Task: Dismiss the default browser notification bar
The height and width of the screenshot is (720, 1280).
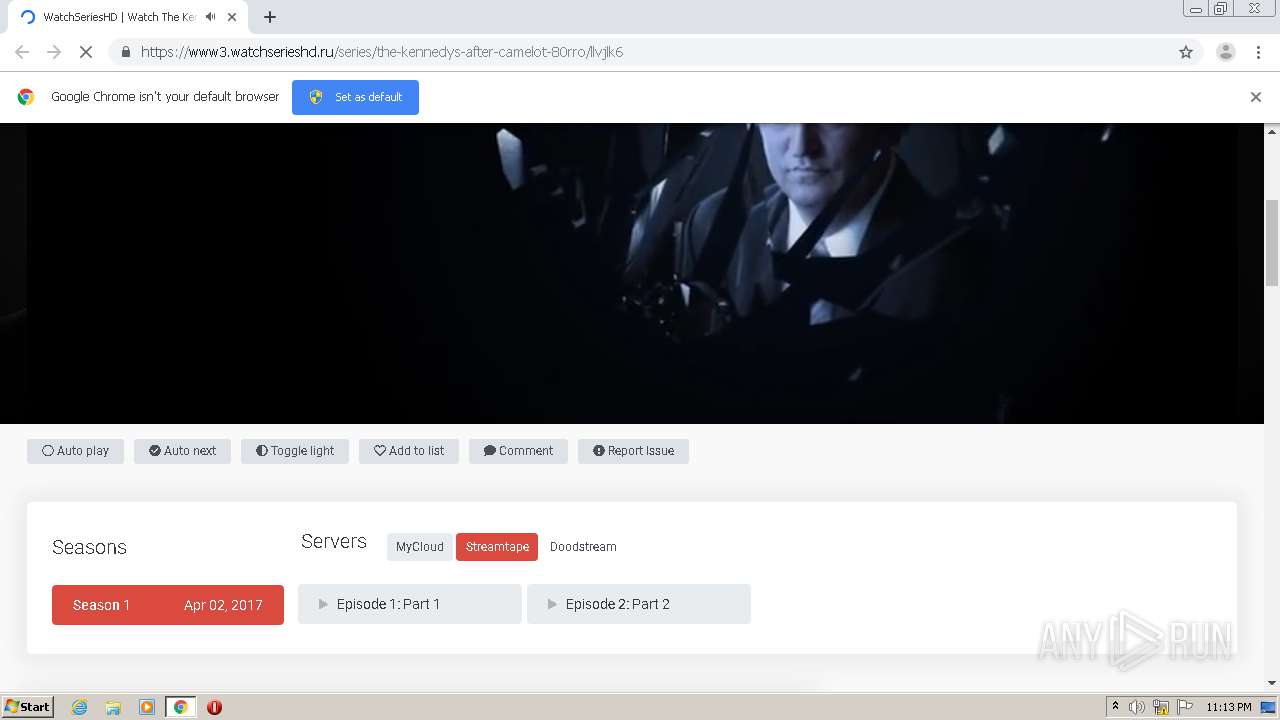Action: coord(1256,97)
